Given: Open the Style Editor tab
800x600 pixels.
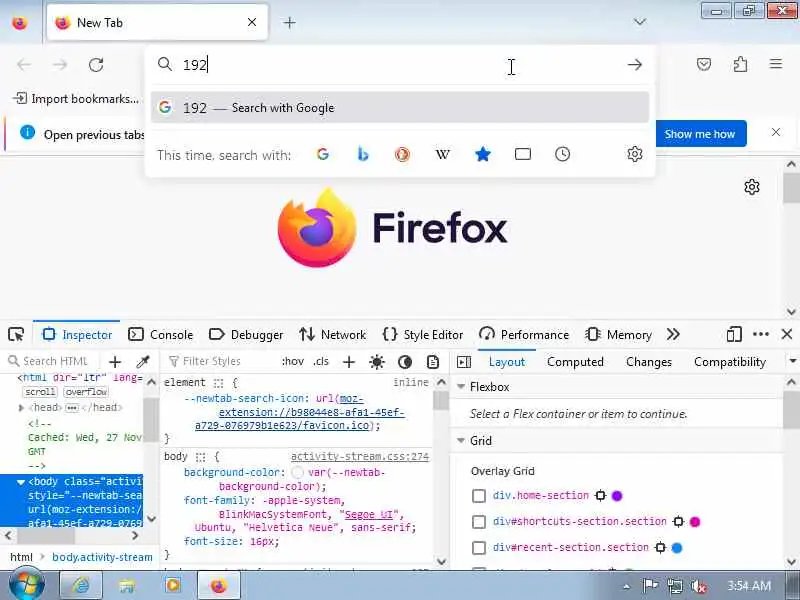Looking at the screenshot, I should (422, 335).
